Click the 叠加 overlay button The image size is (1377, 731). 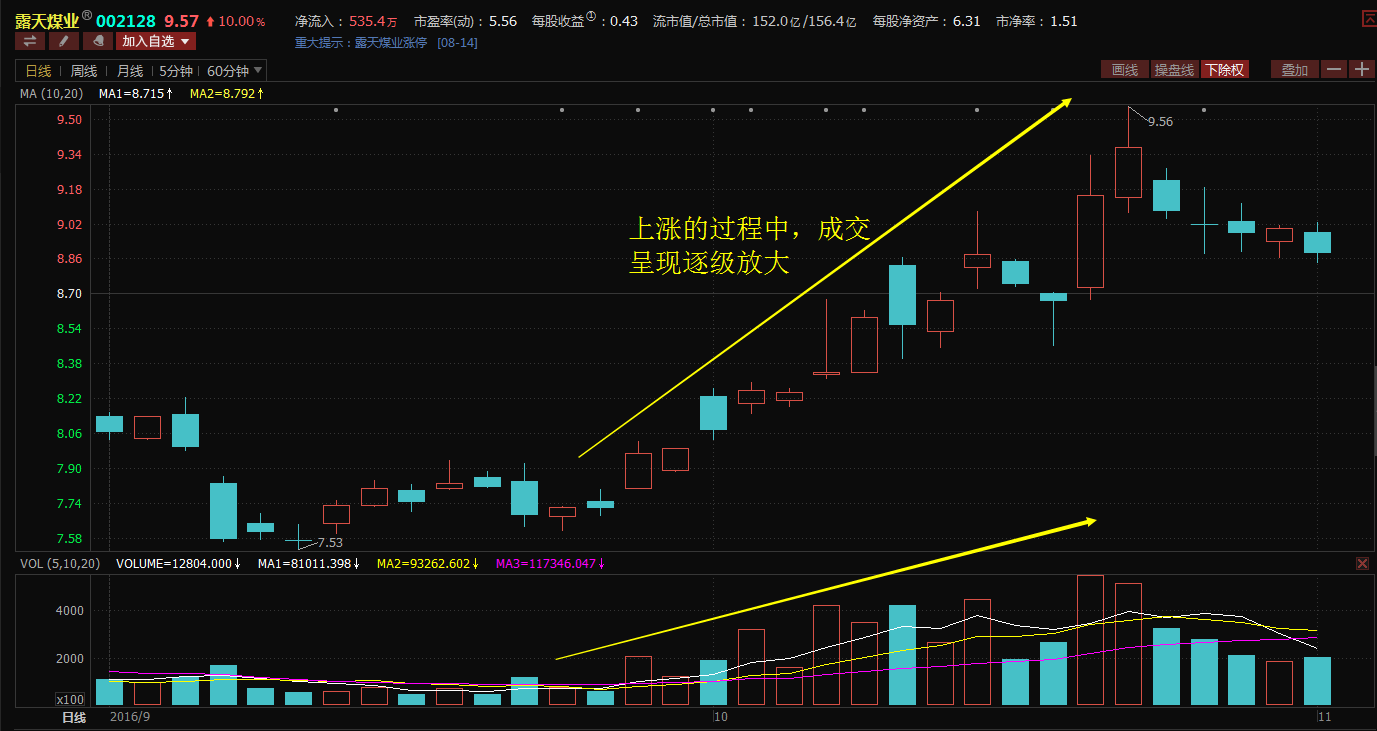[1295, 70]
